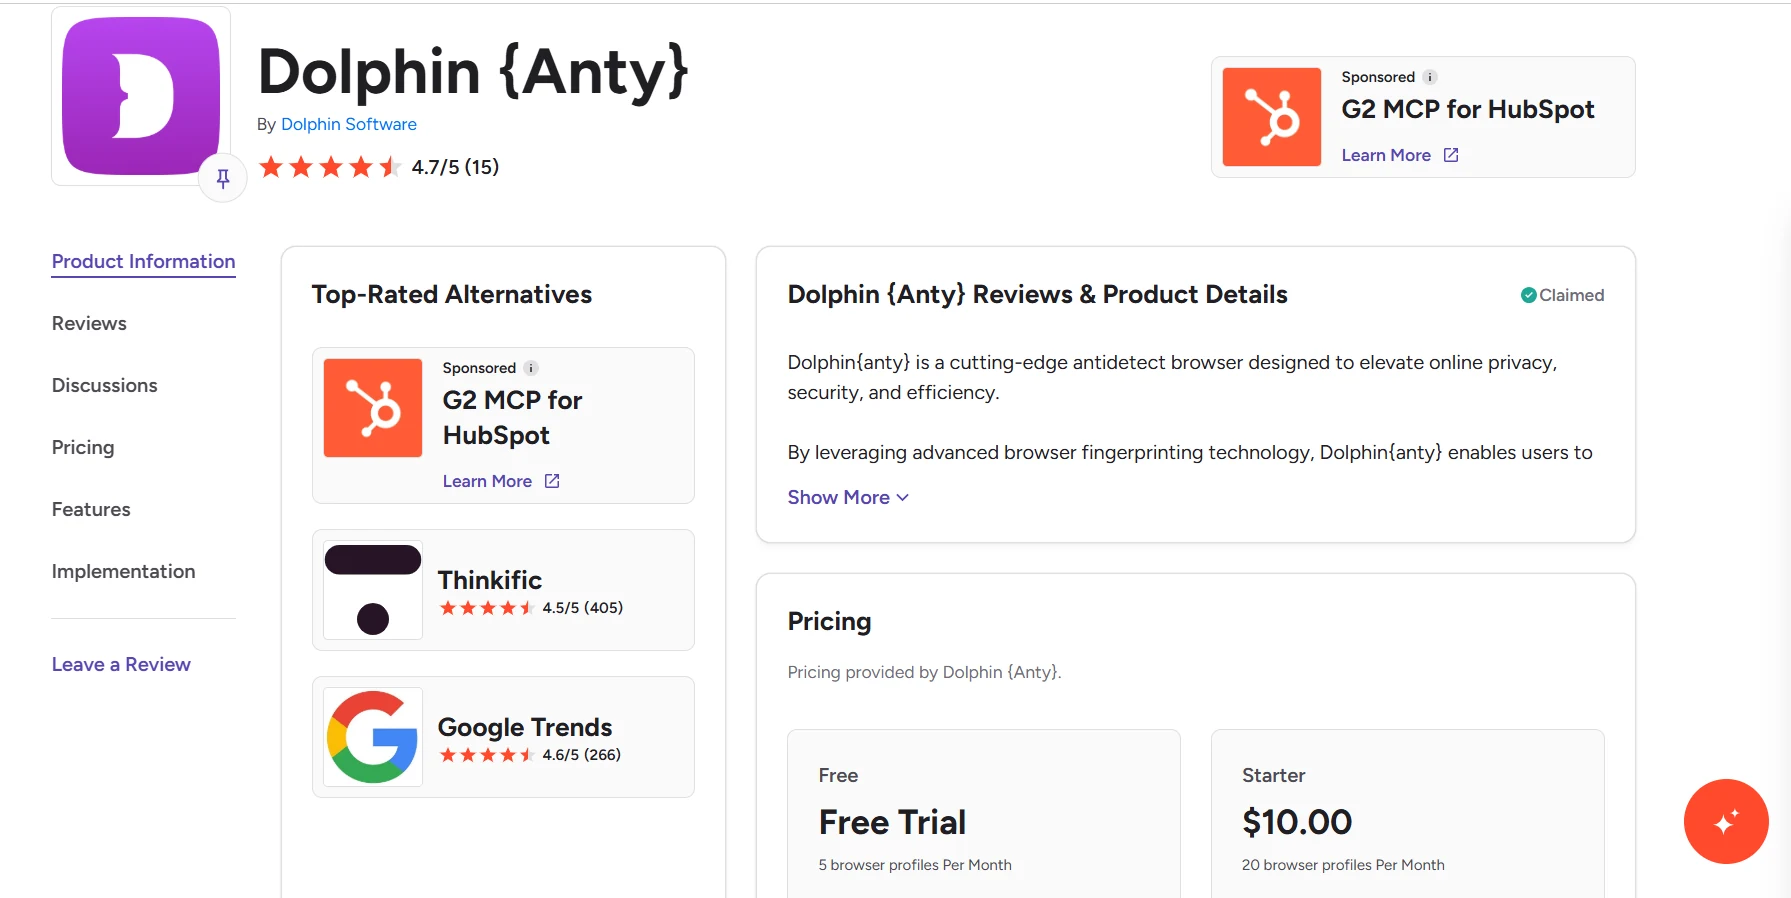Click the star rating under Dolphin {Anty}
Image resolution: width=1791 pixels, height=898 pixels.
pos(330,167)
